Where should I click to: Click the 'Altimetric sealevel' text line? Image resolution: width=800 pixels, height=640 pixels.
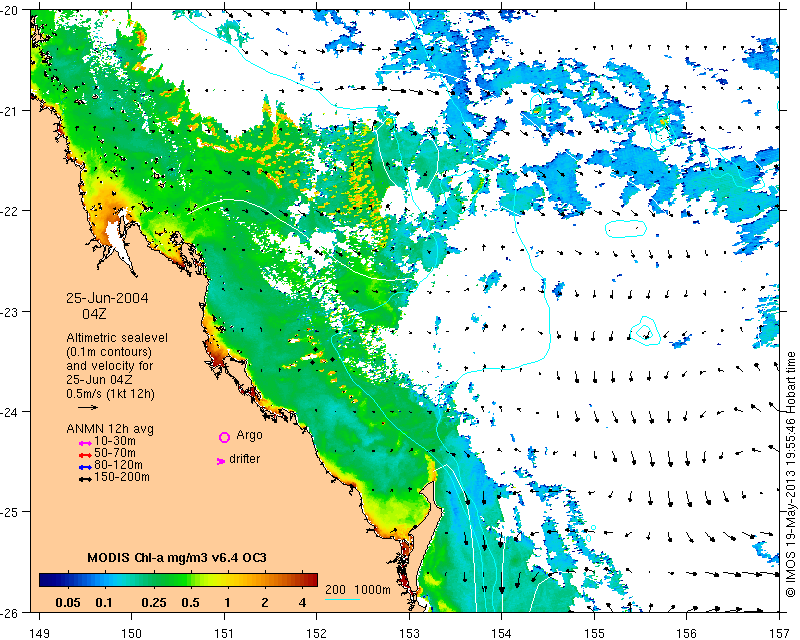(117, 338)
